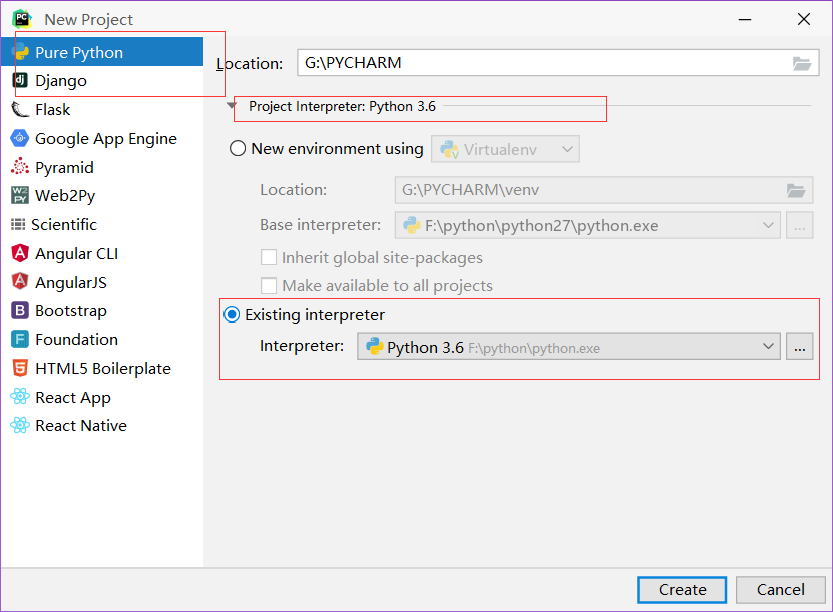Select Foundation project type
Screen dimensions: 833x612
coord(102,339)
